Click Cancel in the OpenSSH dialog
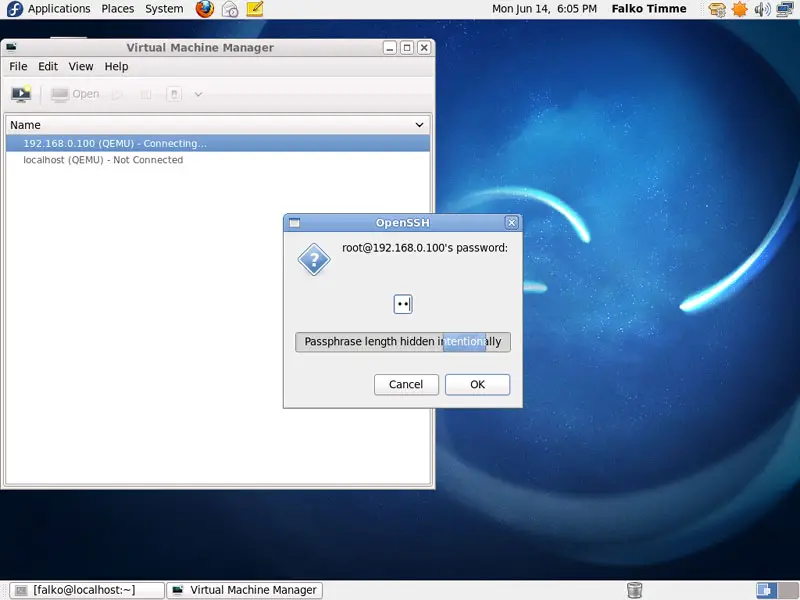 pyautogui.click(x=406, y=385)
